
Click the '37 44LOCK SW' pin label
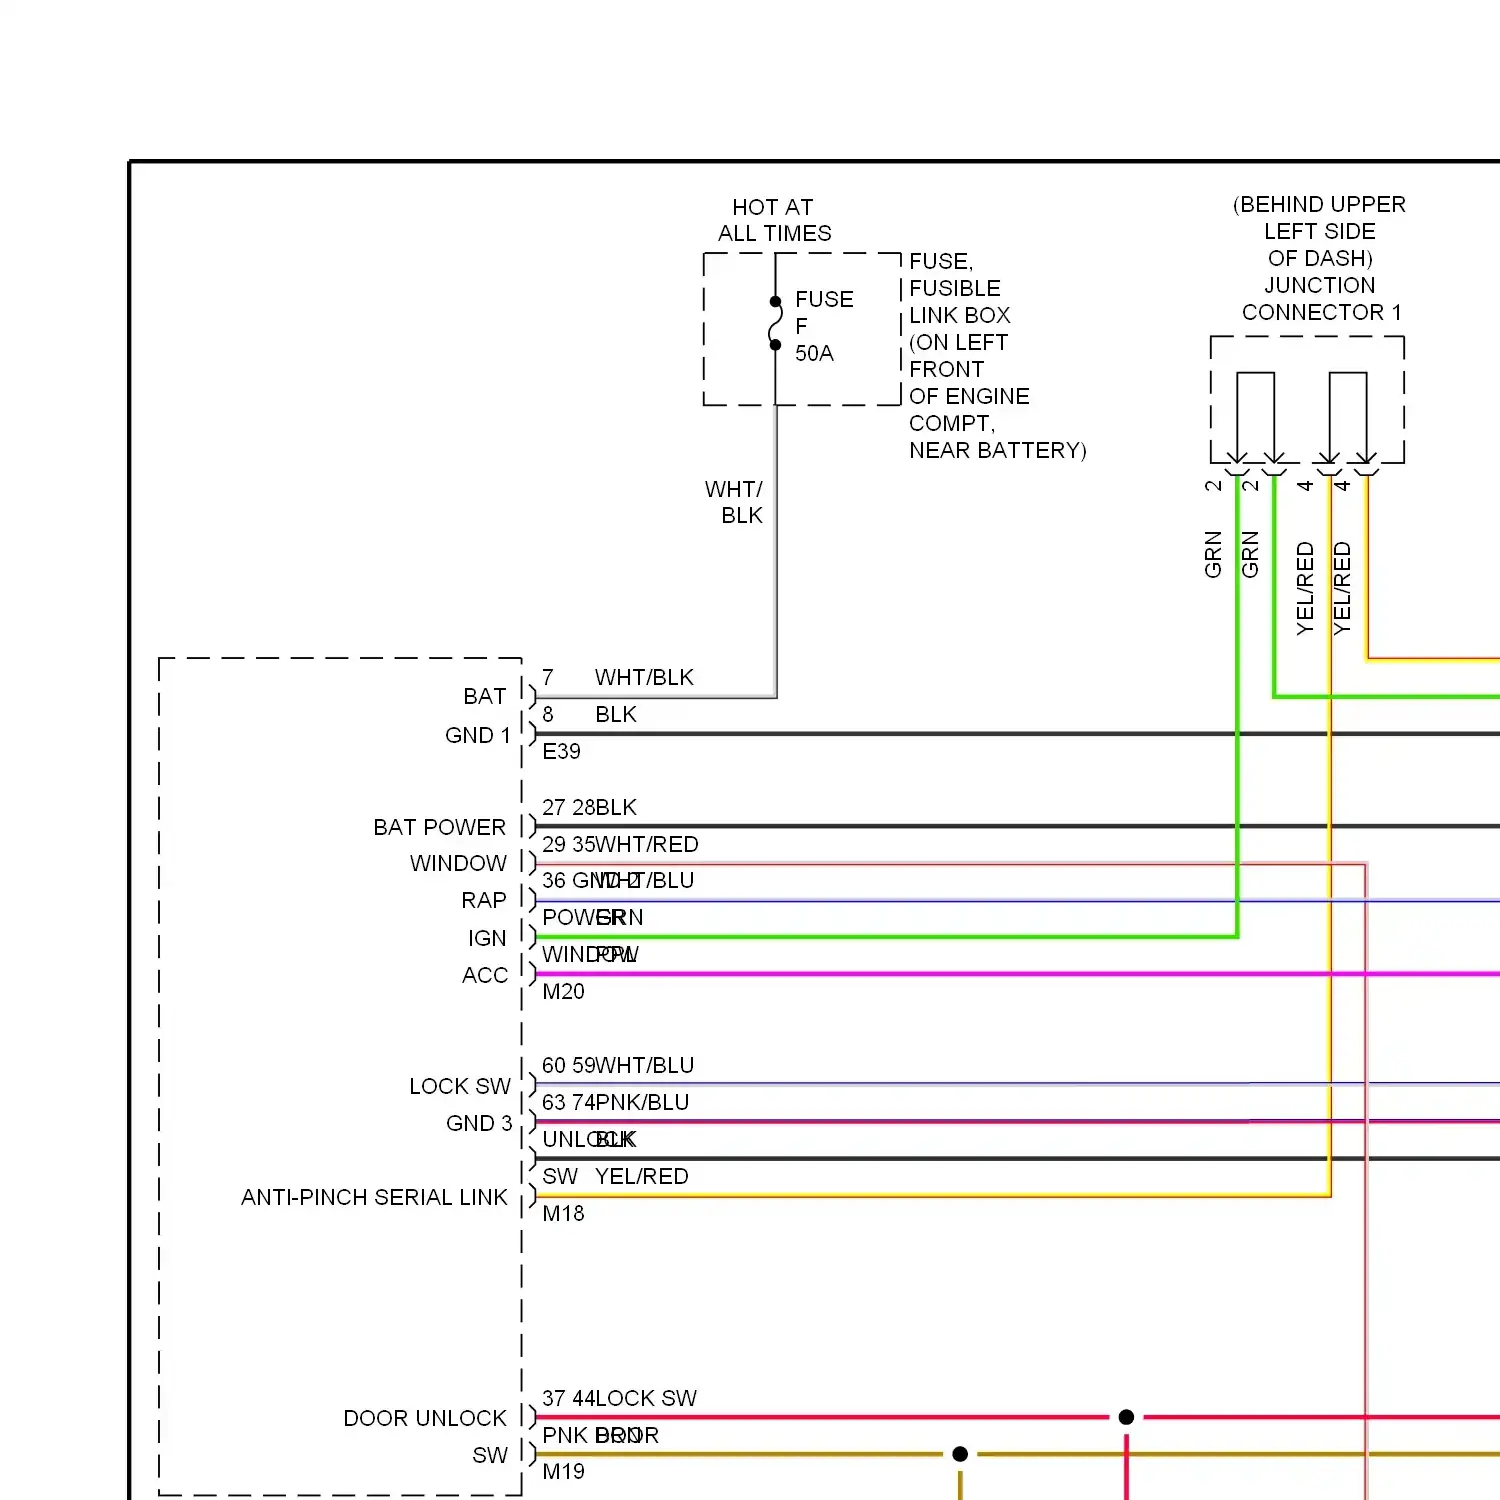tap(619, 1398)
